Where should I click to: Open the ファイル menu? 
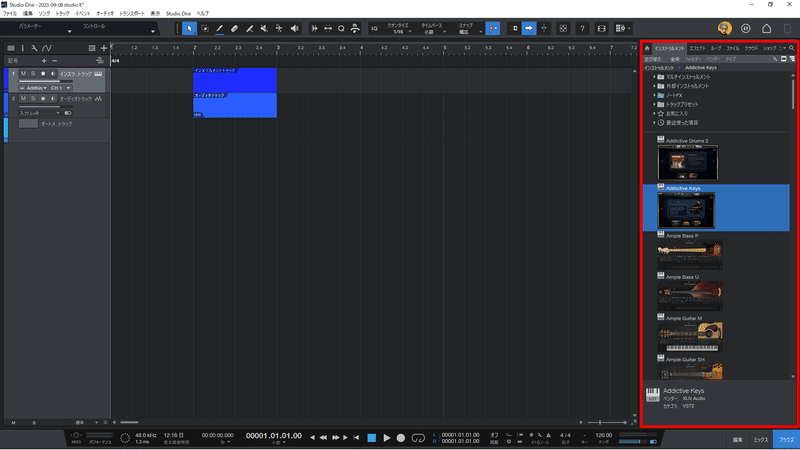[x=10, y=14]
